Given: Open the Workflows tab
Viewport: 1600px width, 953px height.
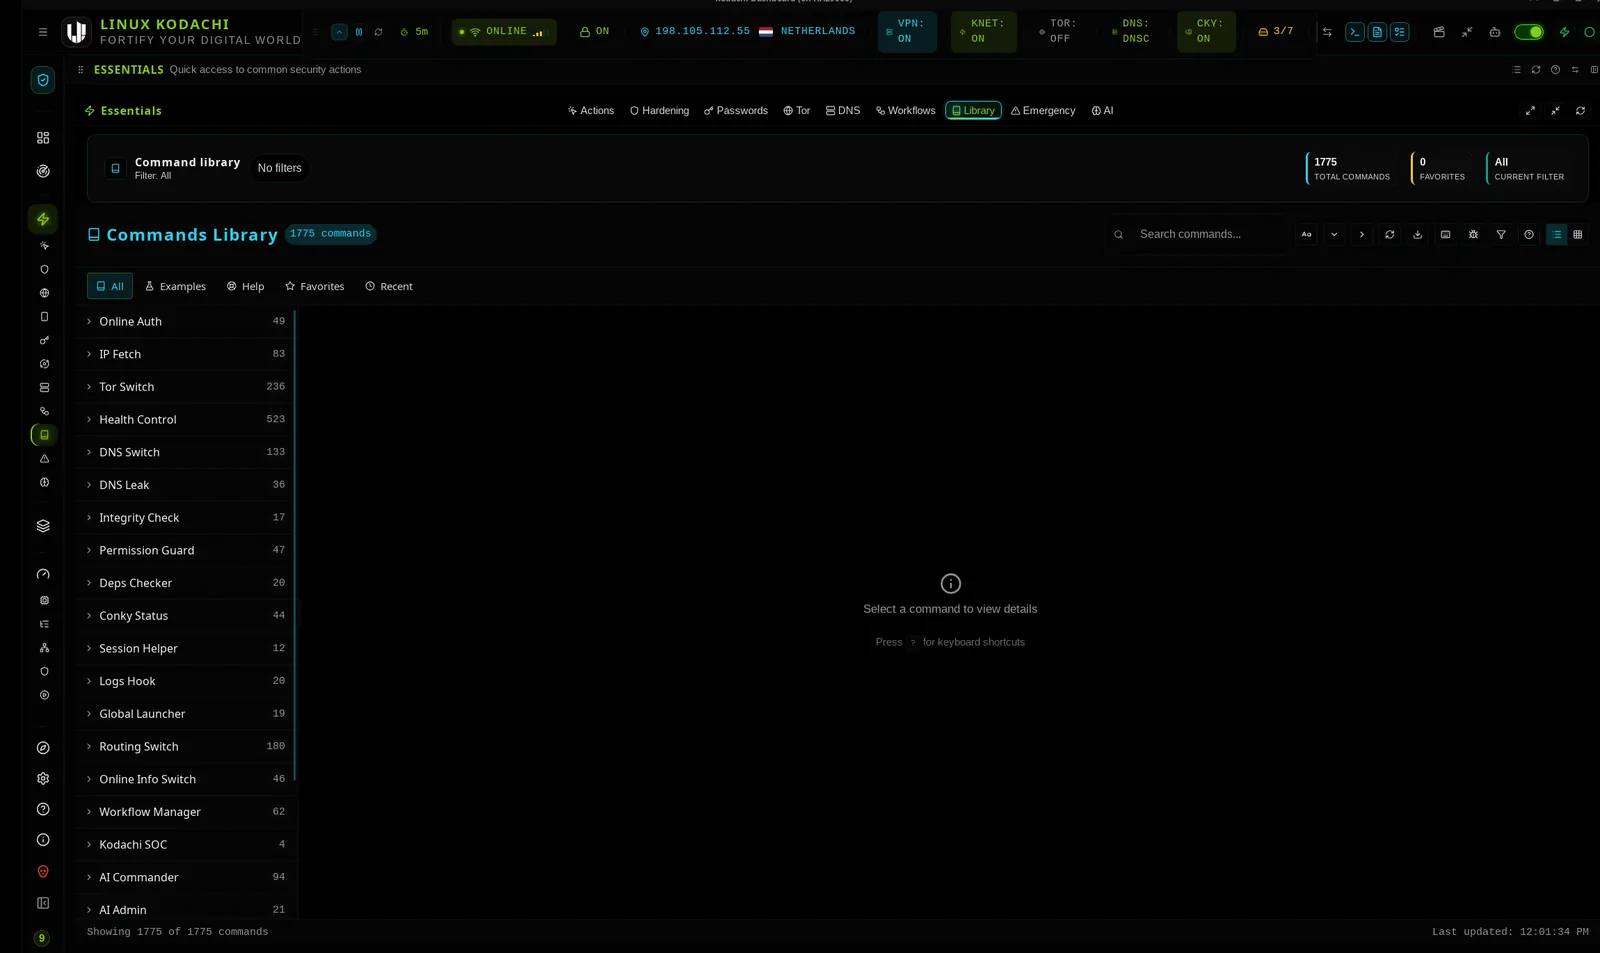Looking at the screenshot, I should 906,111.
